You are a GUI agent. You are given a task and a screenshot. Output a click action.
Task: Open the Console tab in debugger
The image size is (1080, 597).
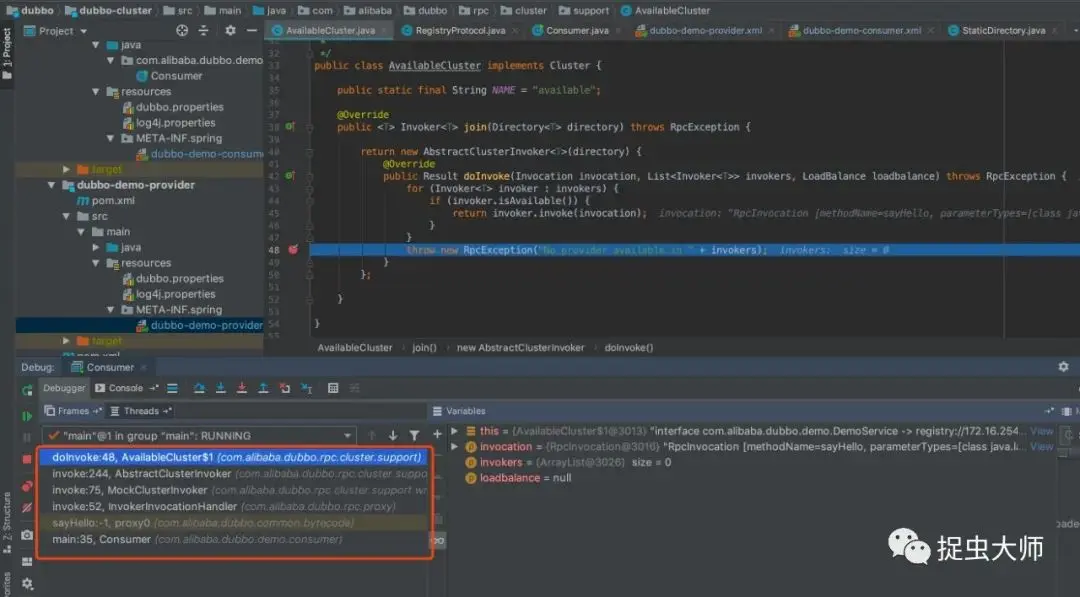[x=119, y=388]
